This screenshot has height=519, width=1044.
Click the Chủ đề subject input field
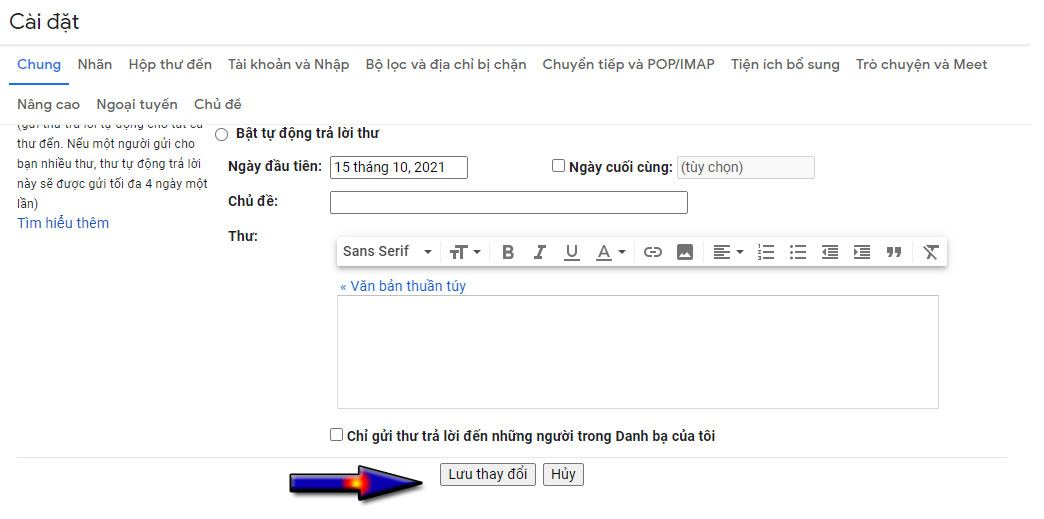tap(509, 203)
